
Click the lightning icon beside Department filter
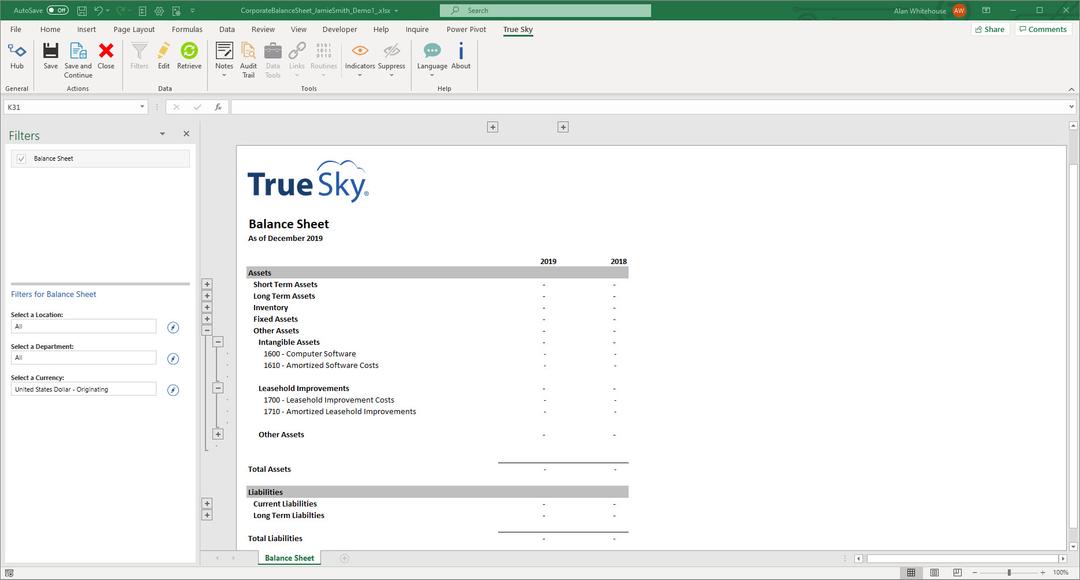pos(173,359)
